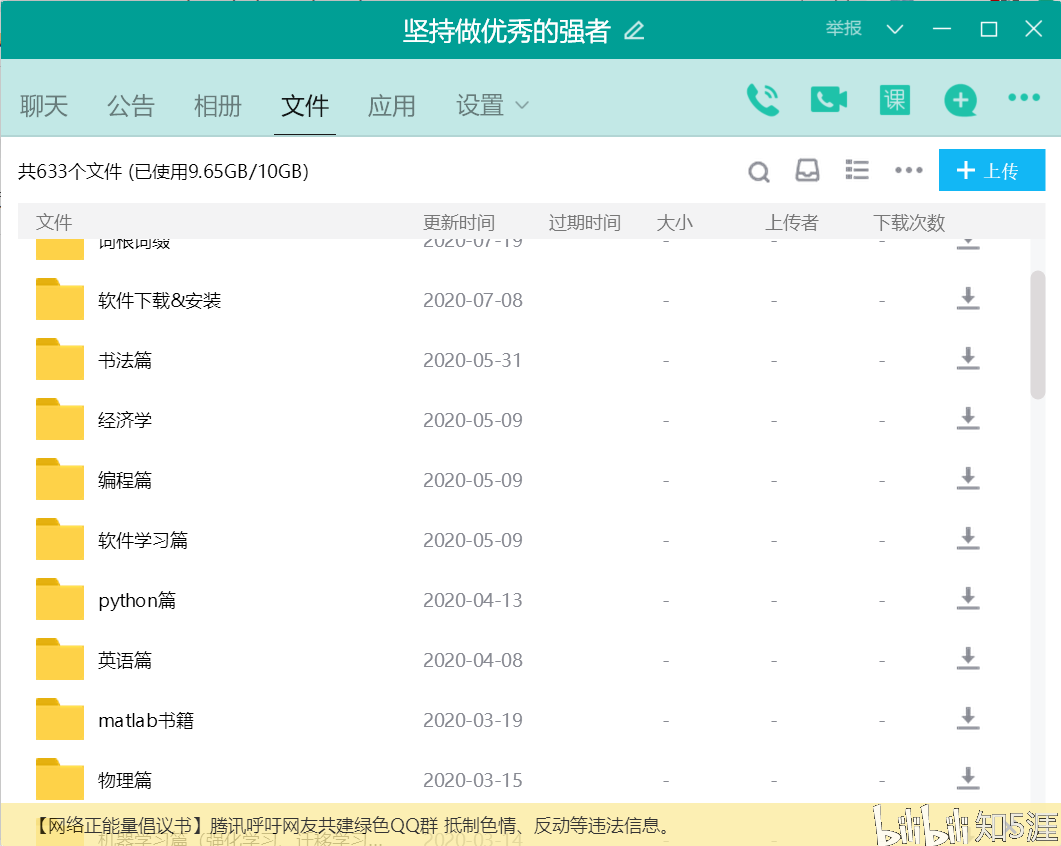The height and width of the screenshot is (846, 1061).
Task: Download the 软件学习篇 folder
Action: [x=968, y=539]
